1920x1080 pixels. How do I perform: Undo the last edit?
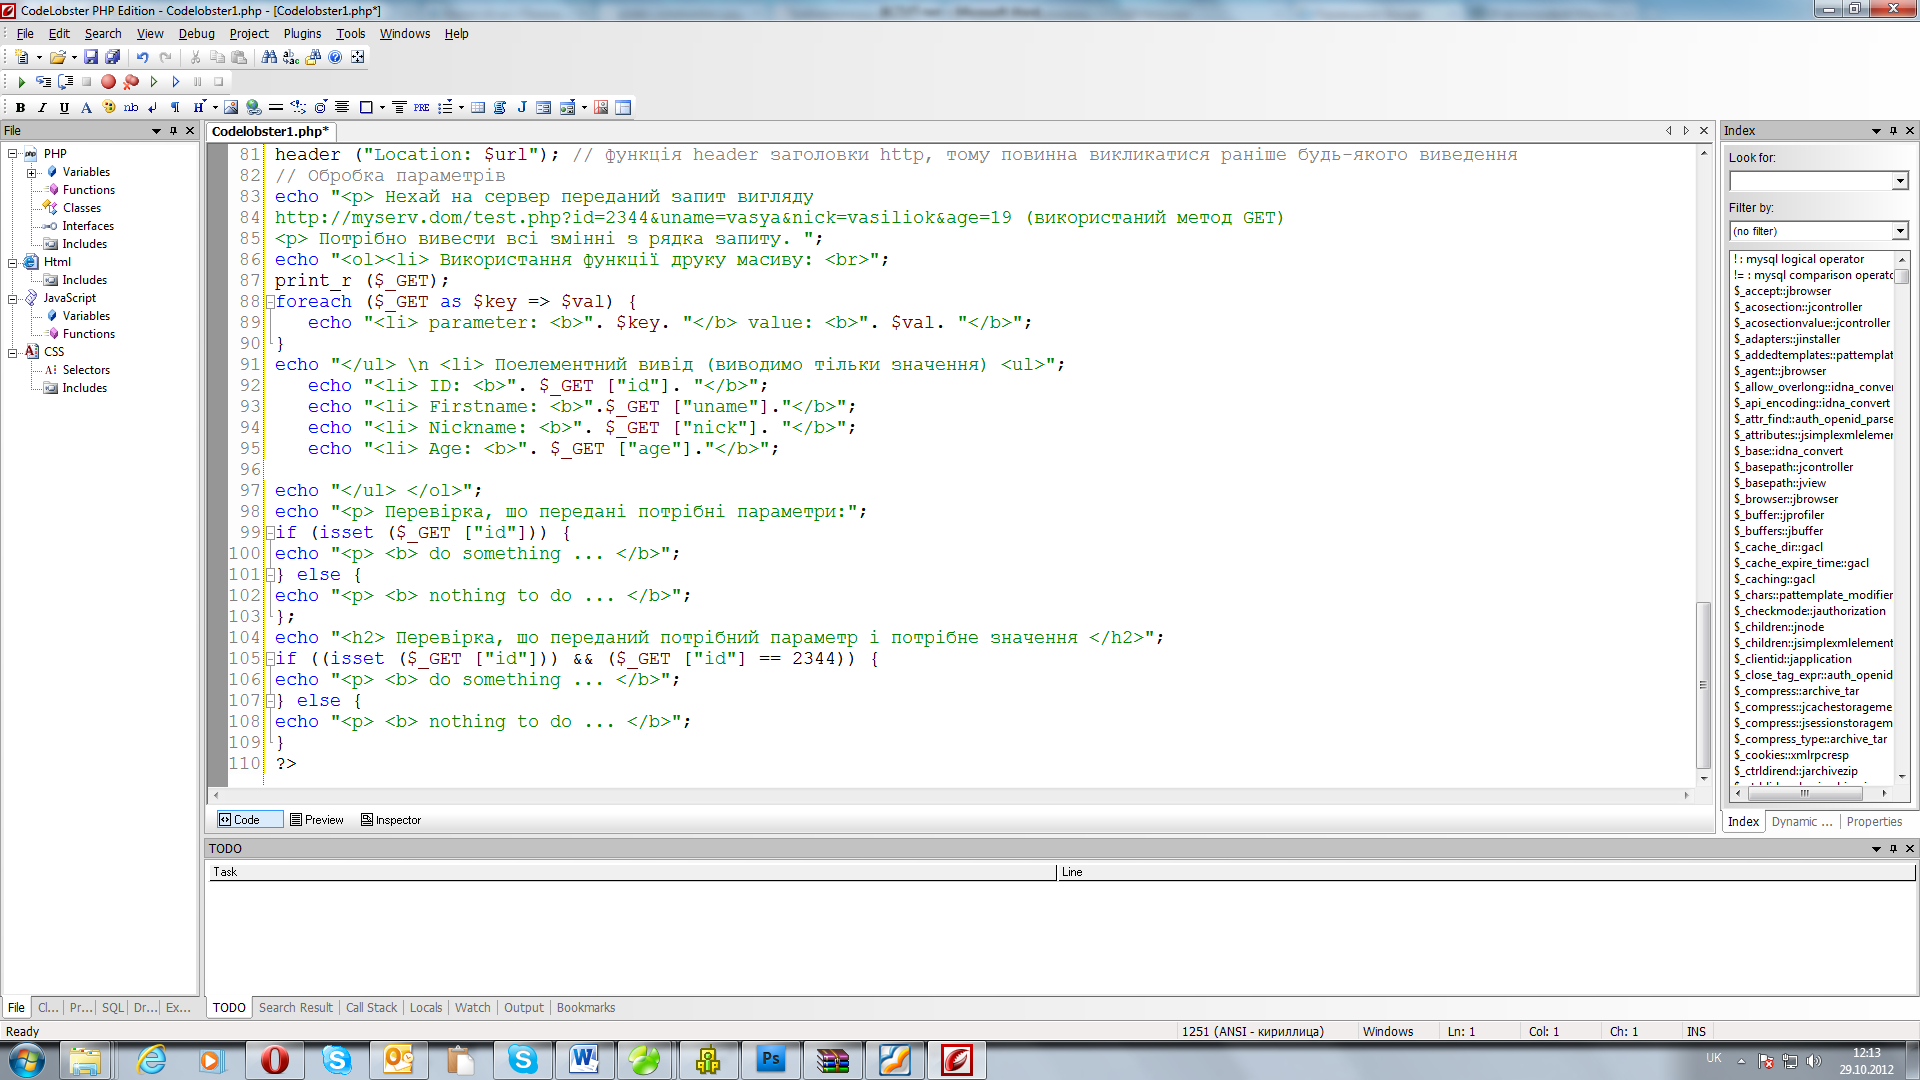coord(143,57)
